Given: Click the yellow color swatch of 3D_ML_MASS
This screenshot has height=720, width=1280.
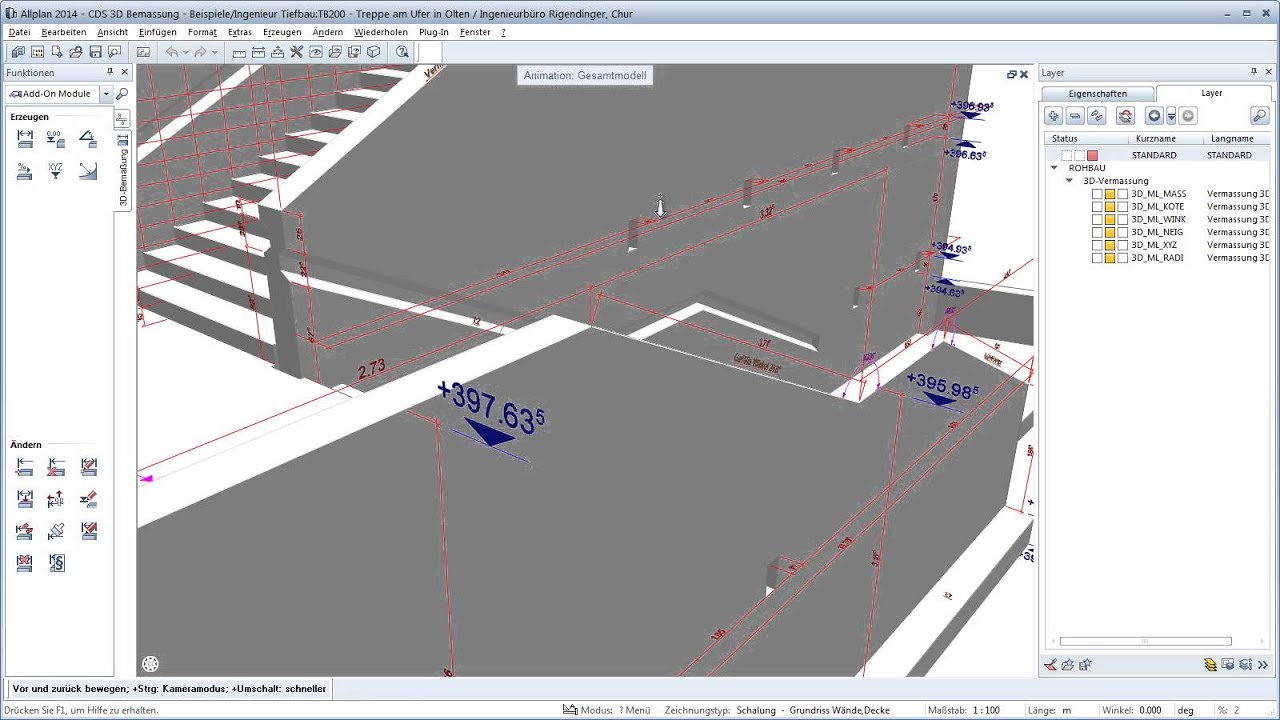Looking at the screenshot, I should click(1110, 194).
